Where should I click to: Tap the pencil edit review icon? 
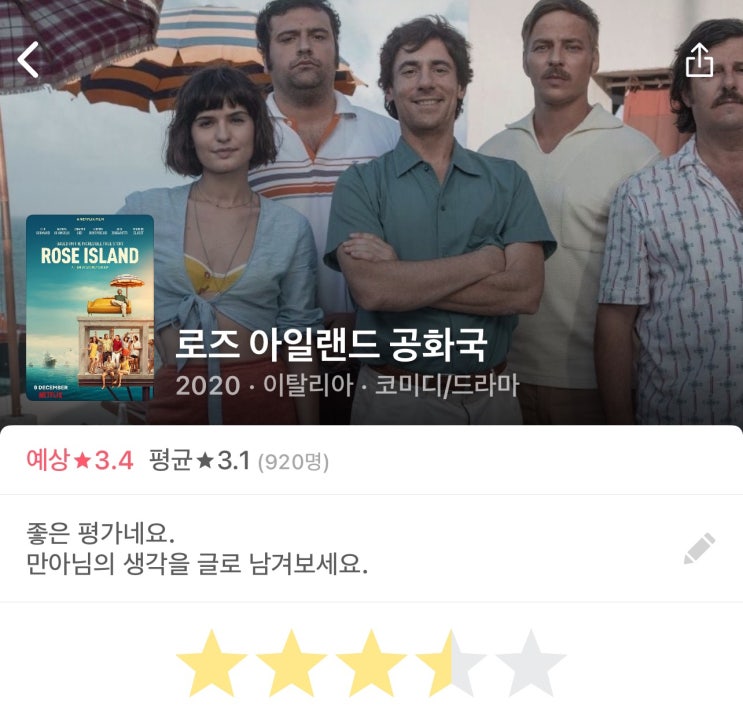pos(699,548)
